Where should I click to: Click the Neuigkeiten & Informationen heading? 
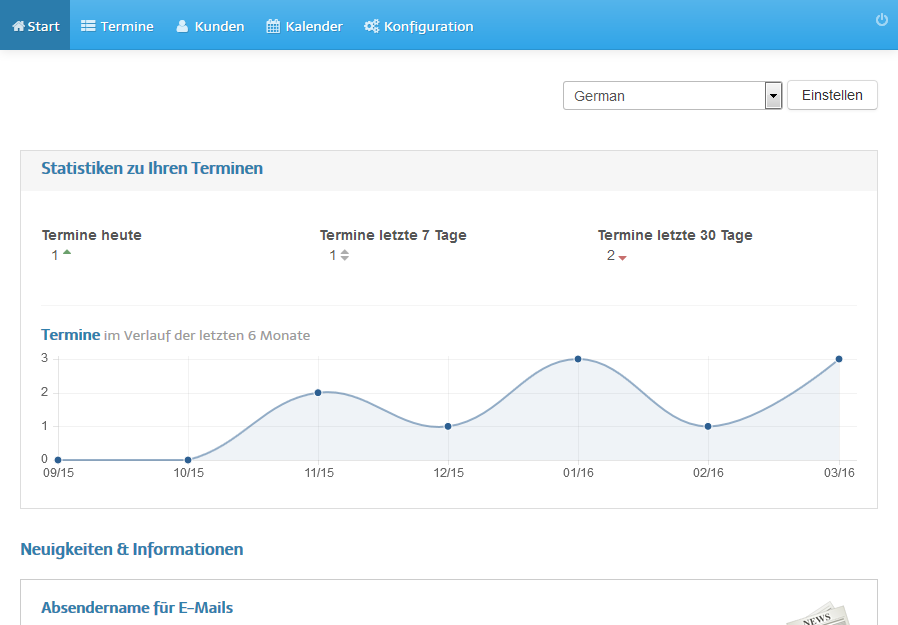[x=132, y=549]
